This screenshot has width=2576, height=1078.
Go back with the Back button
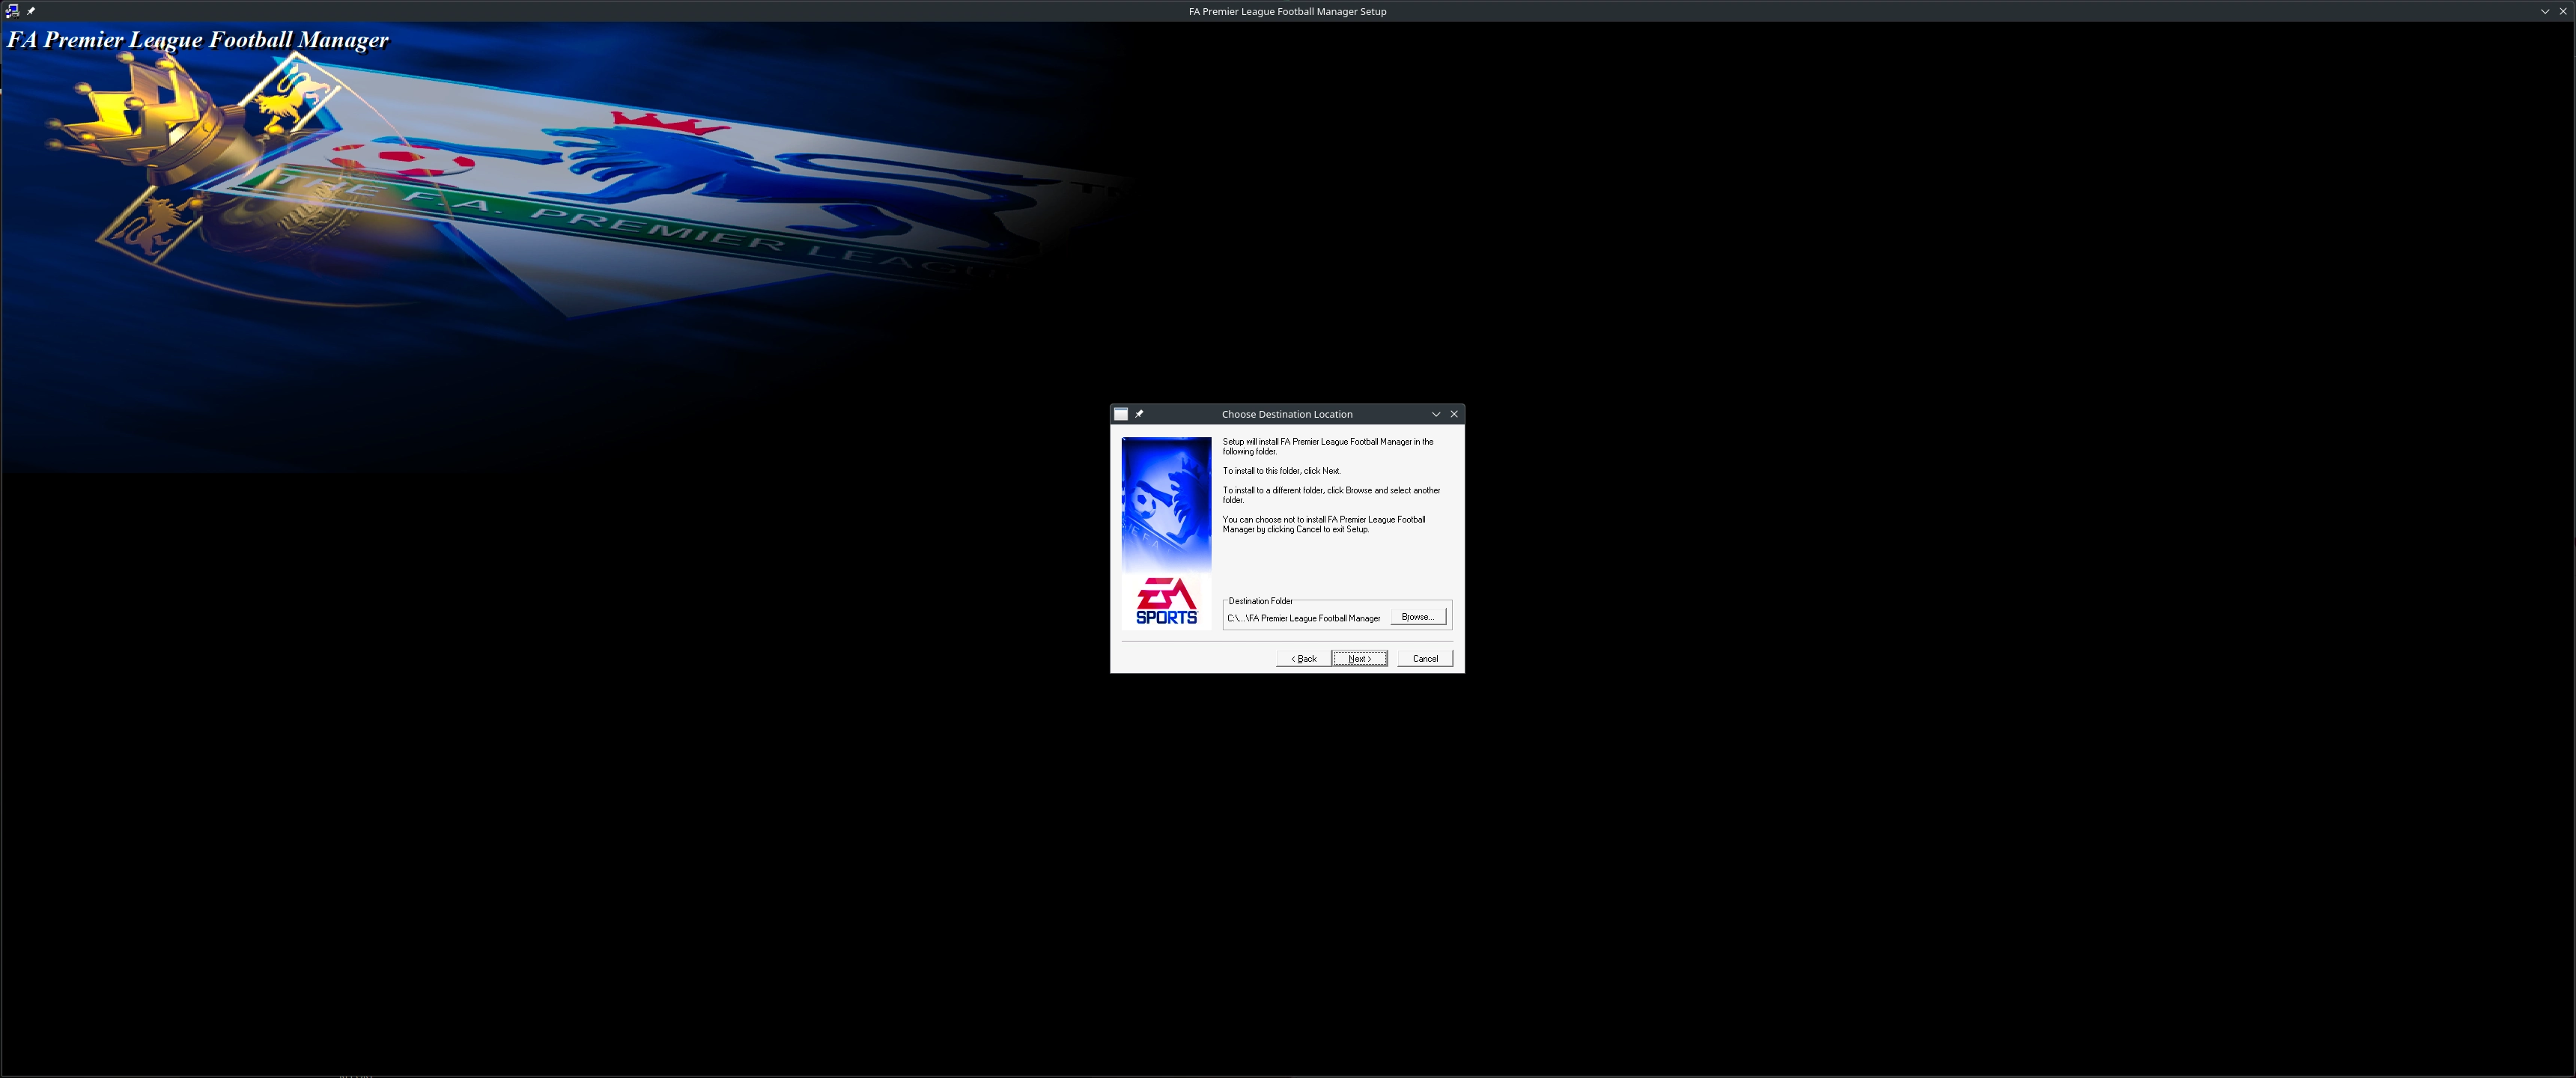1303,658
